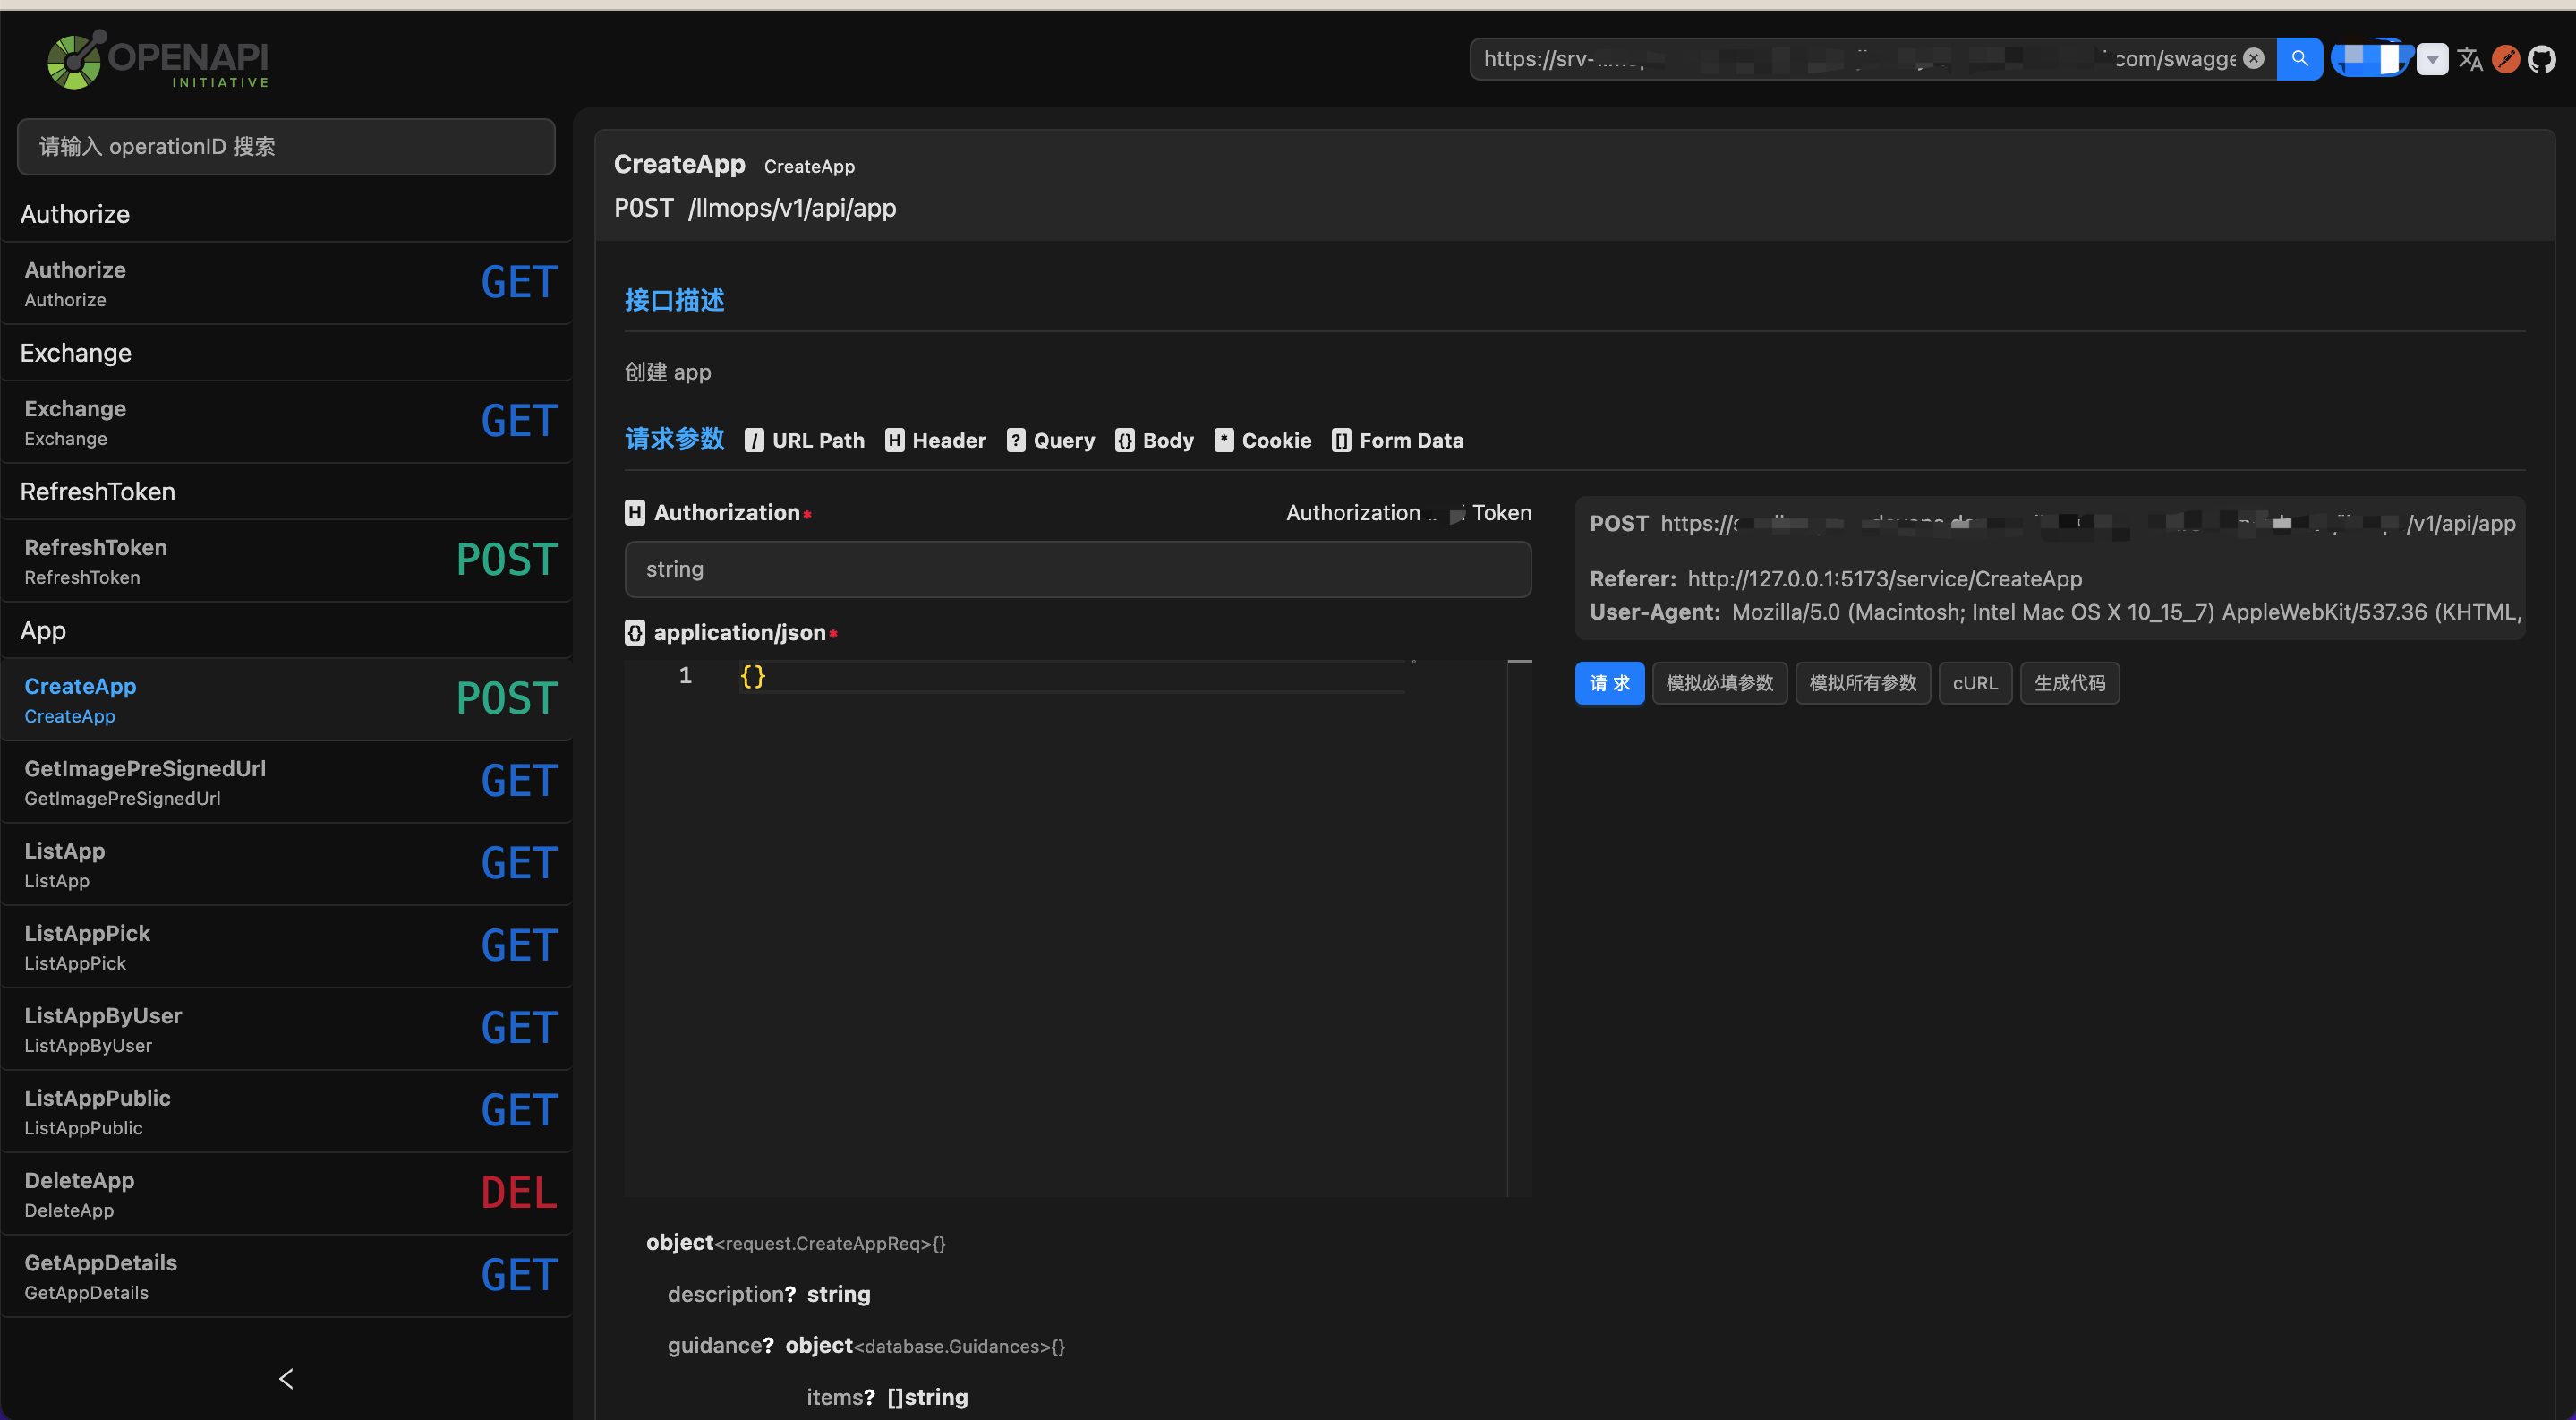Clear the swagger URL field
This screenshot has height=1420, width=2576.
(2253, 58)
